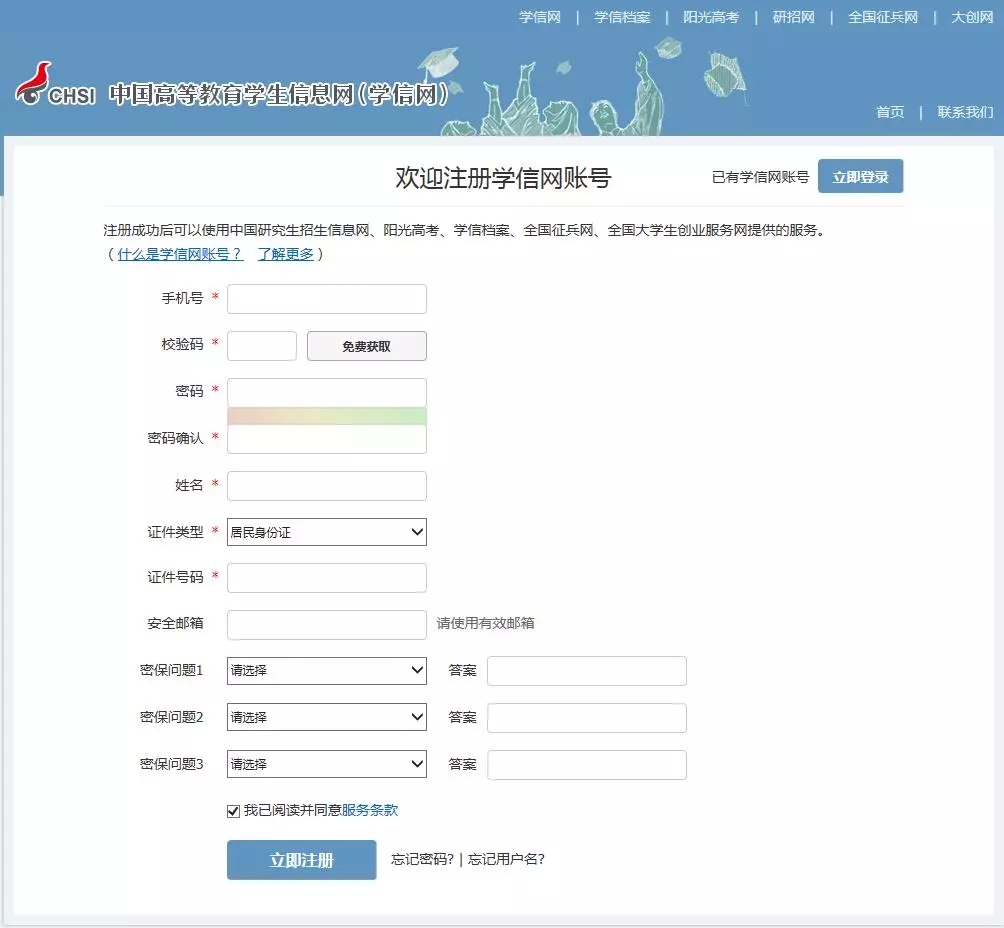Click the 中国高等教育学生信息网 site title
This screenshot has width=1004, height=928.
(x=278, y=95)
